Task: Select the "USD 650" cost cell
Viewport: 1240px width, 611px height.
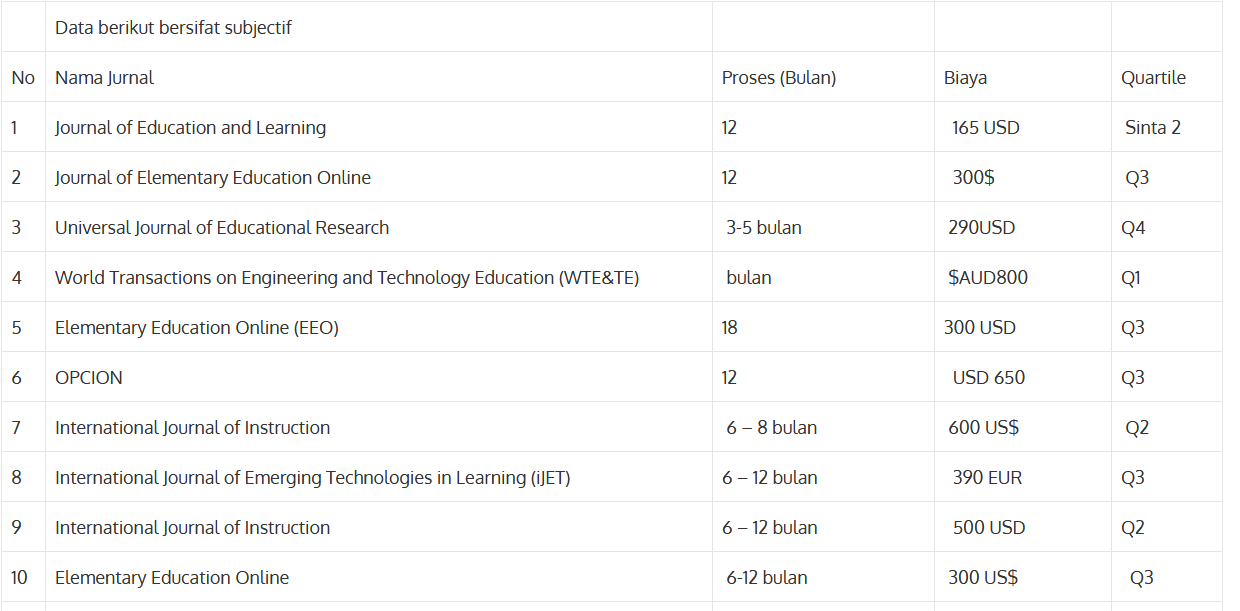Action: (988, 378)
